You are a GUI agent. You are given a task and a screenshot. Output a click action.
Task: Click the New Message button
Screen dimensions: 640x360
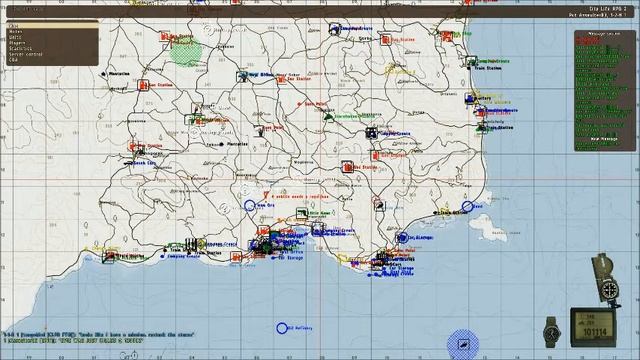tap(604, 139)
